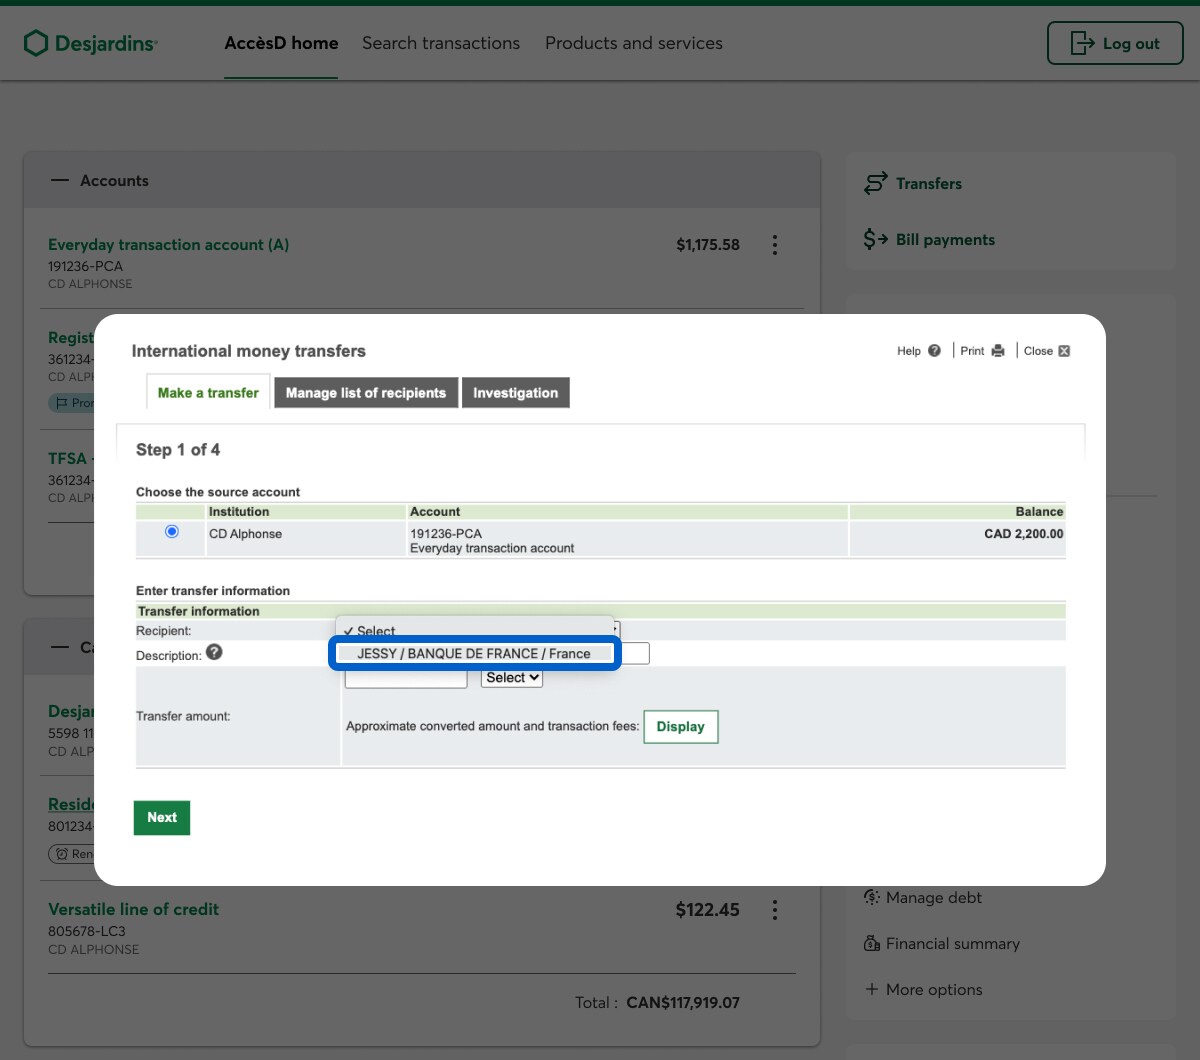Click the Desjardins logo

pyautogui.click(x=90, y=43)
